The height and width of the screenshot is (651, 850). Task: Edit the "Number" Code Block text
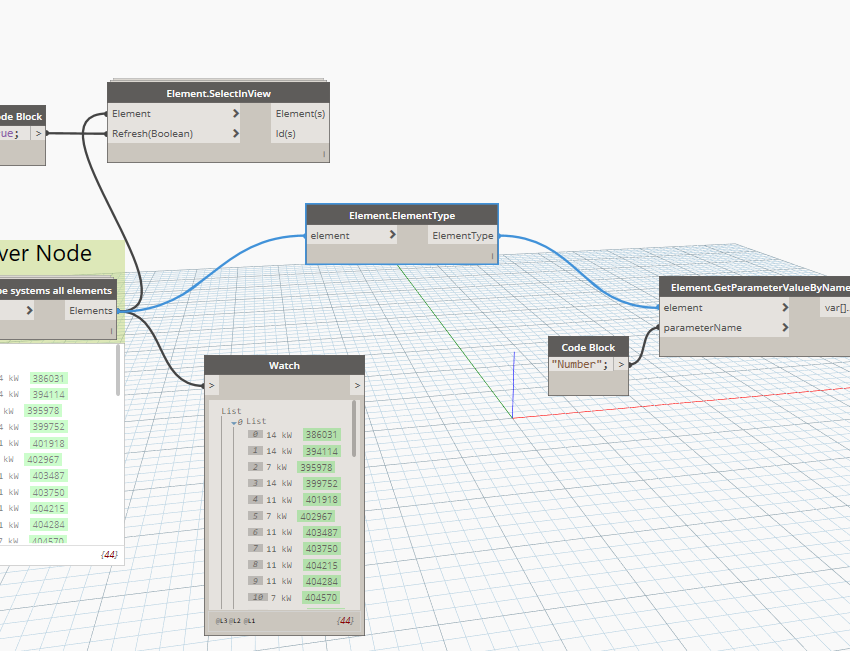point(579,365)
